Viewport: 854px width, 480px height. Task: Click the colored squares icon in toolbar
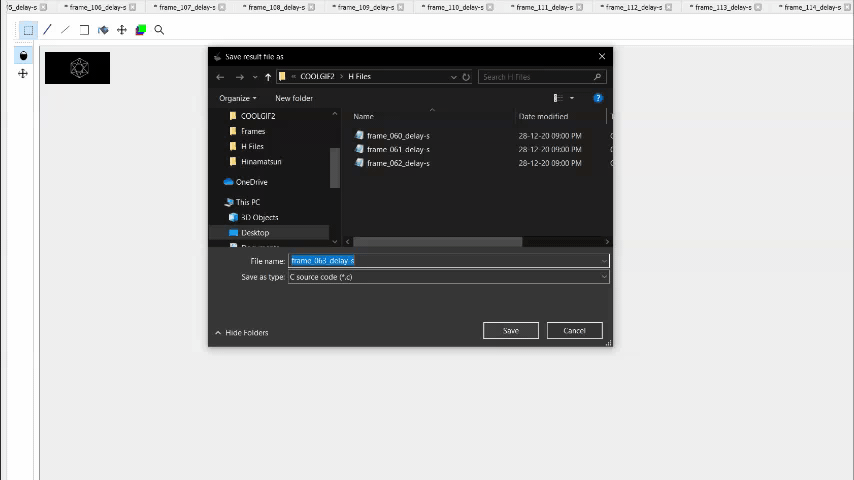click(x=141, y=30)
